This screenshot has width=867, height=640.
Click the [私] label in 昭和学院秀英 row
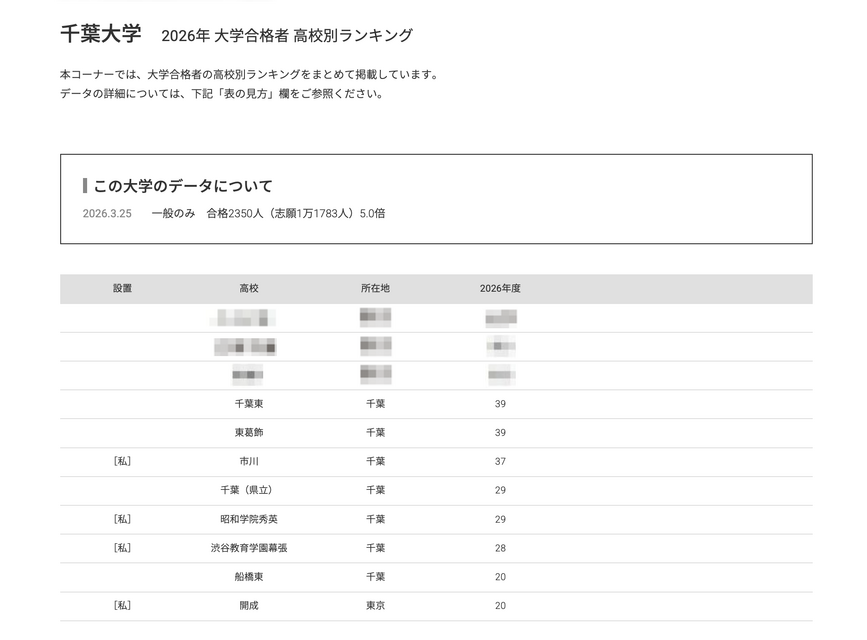click(122, 519)
